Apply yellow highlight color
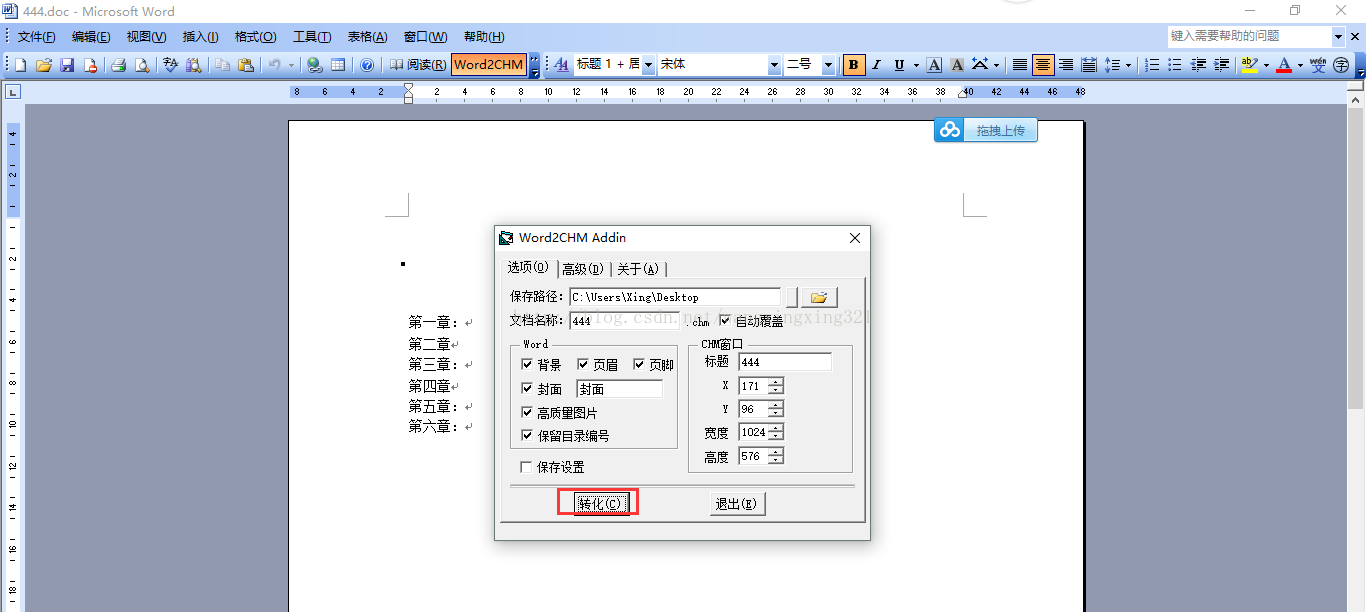1366x612 pixels. [x=1249, y=65]
